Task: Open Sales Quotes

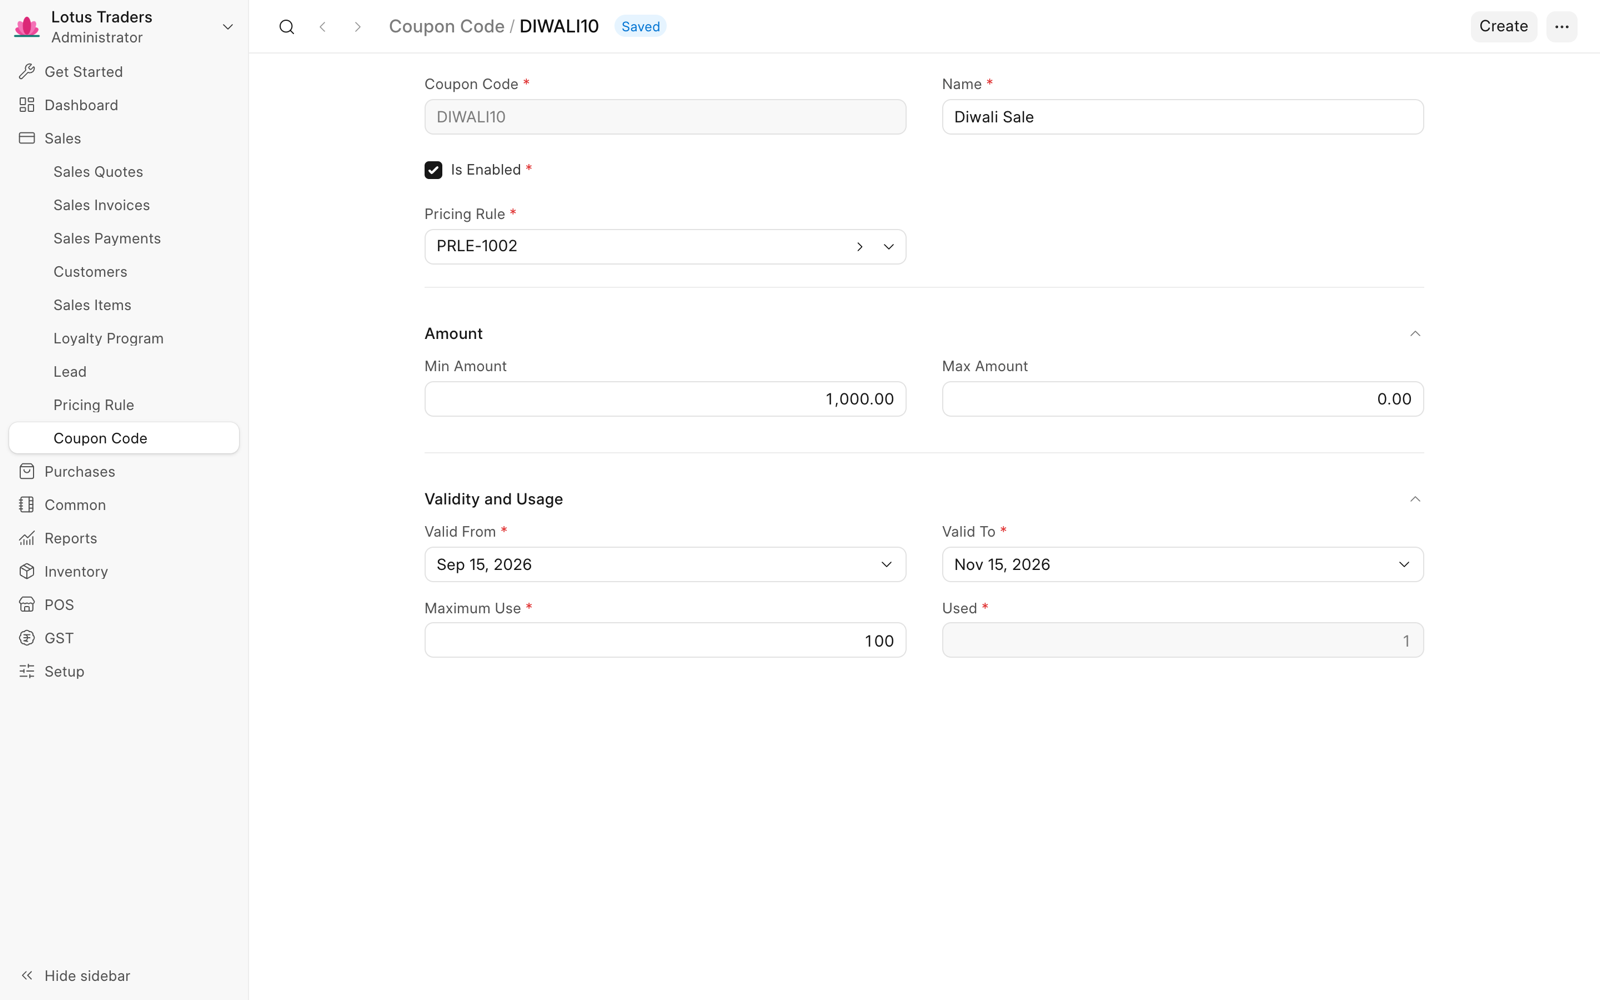Action: [x=124, y=172]
